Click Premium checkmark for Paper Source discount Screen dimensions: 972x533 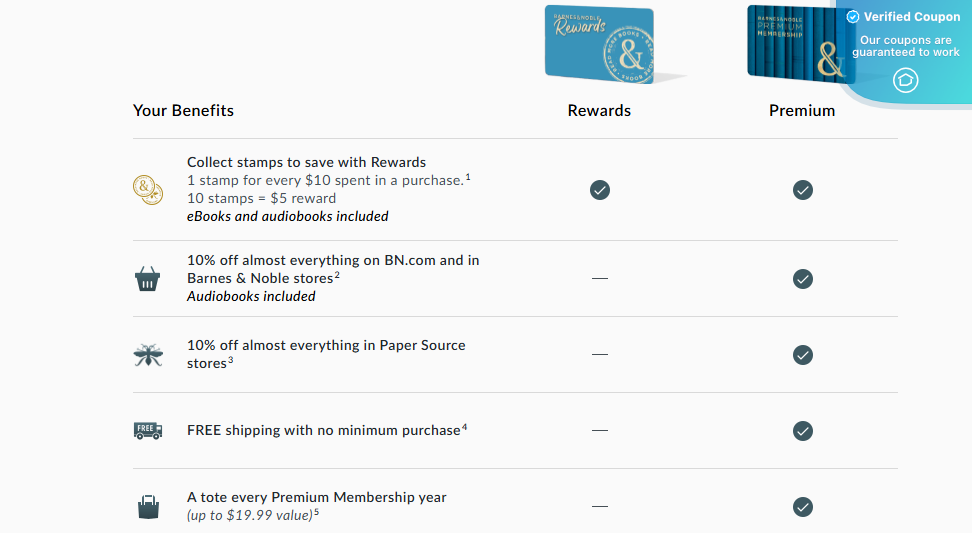click(802, 355)
